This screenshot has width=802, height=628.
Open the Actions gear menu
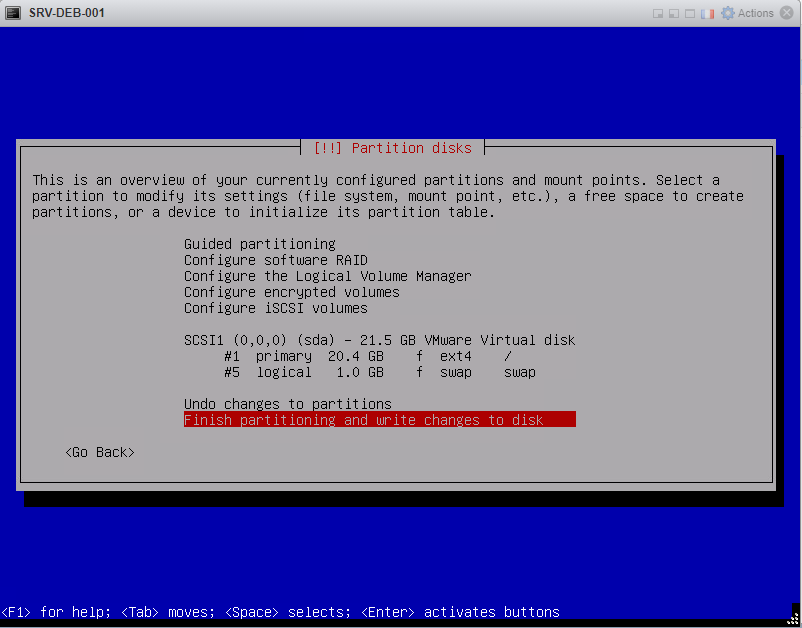click(x=747, y=13)
